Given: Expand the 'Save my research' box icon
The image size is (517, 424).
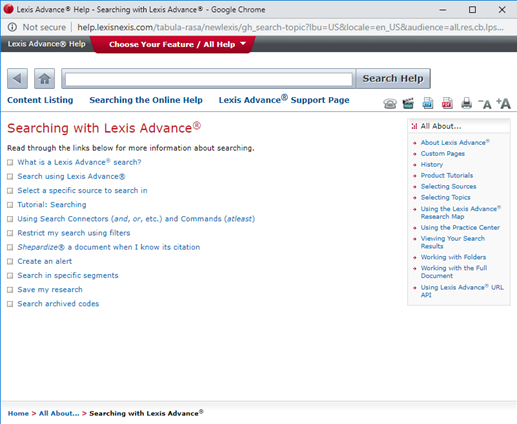Looking at the screenshot, I should [10, 290].
